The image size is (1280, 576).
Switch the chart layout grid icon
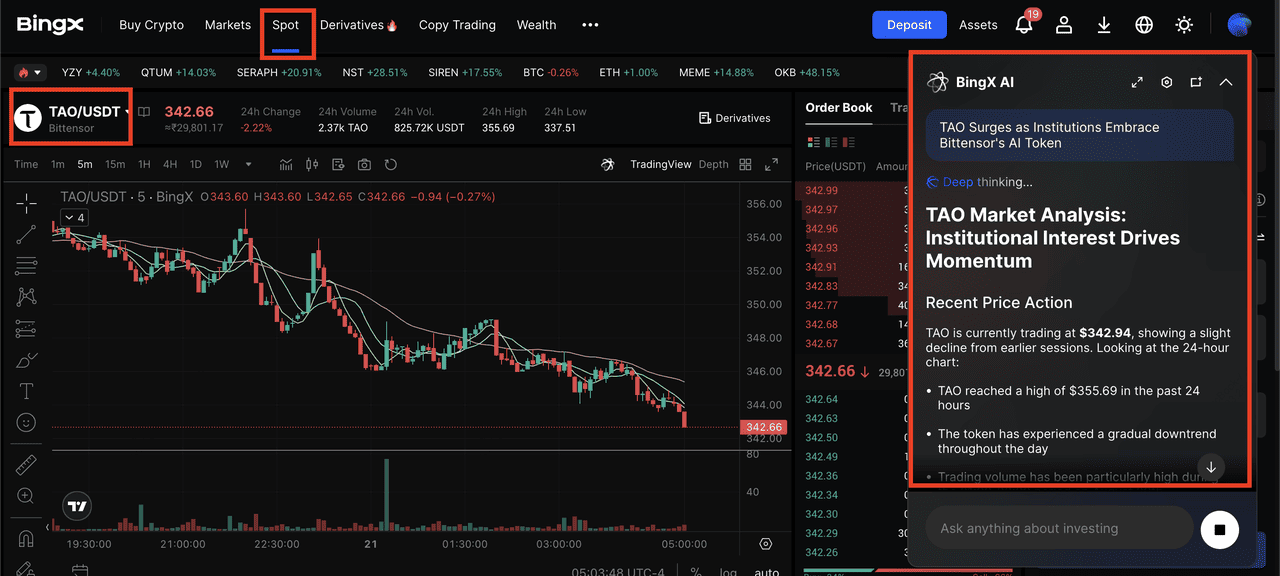tap(745, 164)
